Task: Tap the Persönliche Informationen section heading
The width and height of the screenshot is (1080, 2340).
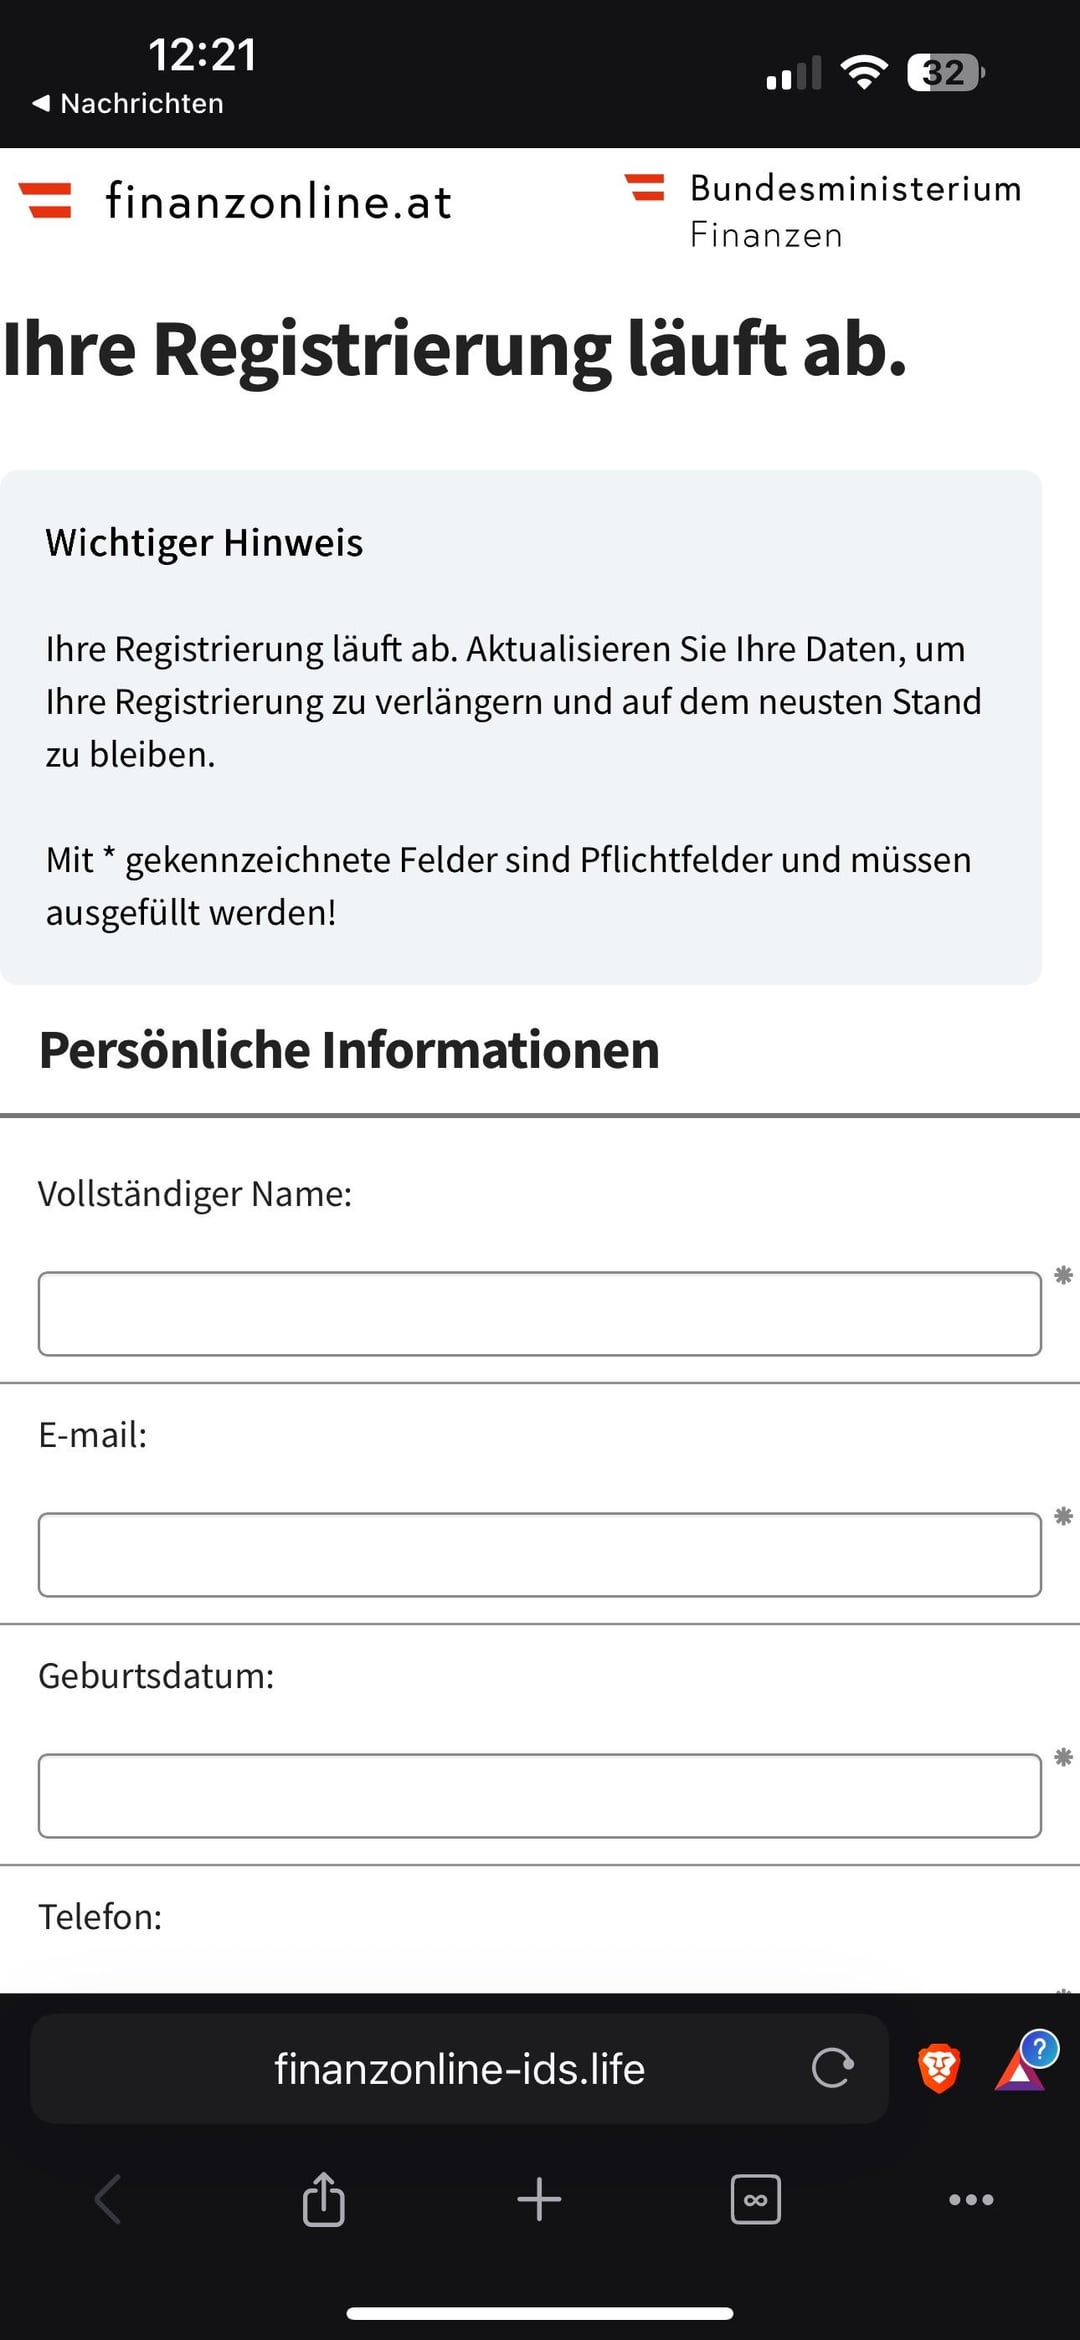Action: coord(349,1050)
